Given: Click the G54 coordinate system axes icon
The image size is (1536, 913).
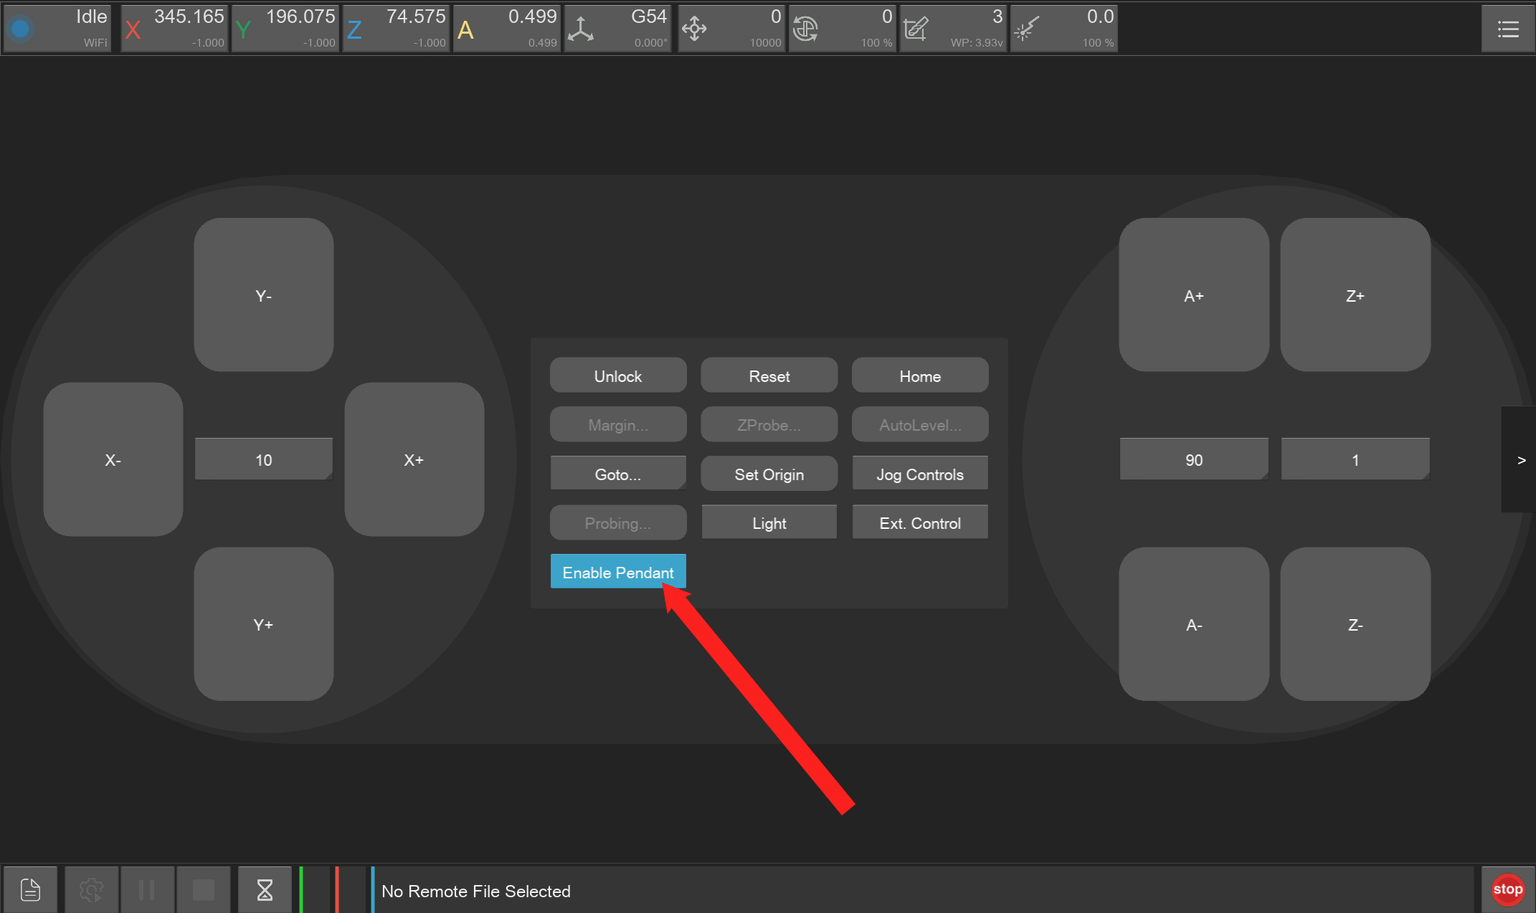Looking at the screenshot, I should 581,29.
